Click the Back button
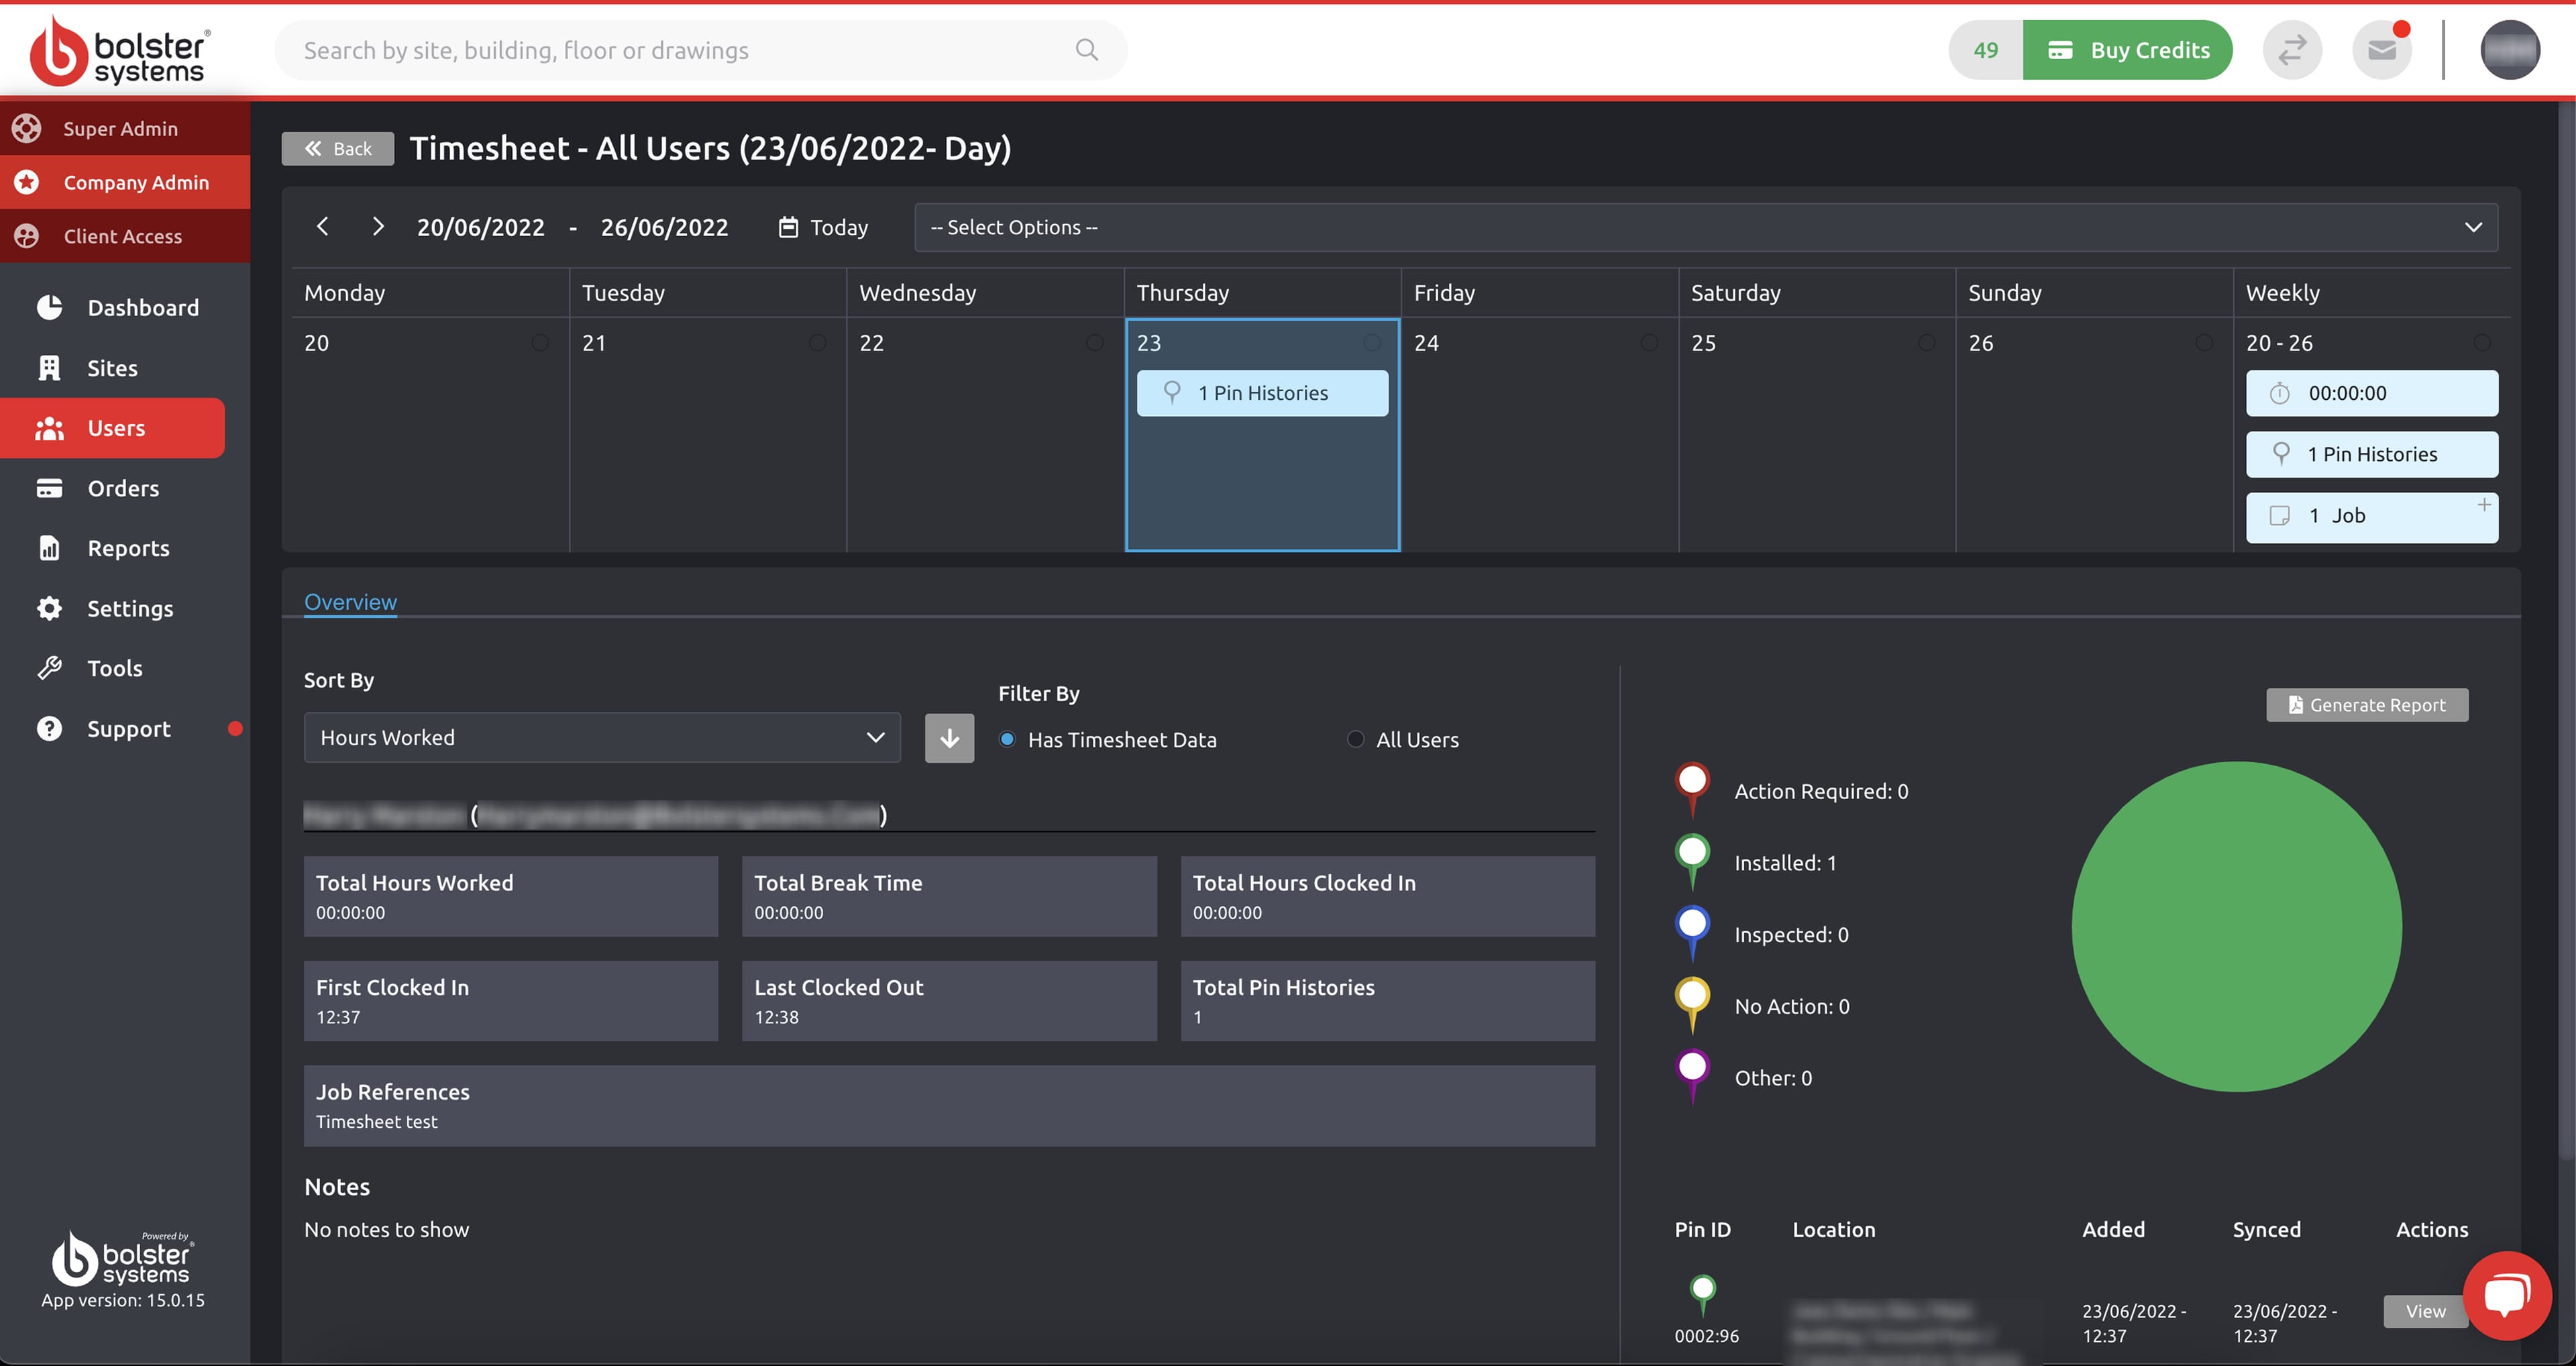This screenshot has width=2576, height=1366. coord(338,149)
